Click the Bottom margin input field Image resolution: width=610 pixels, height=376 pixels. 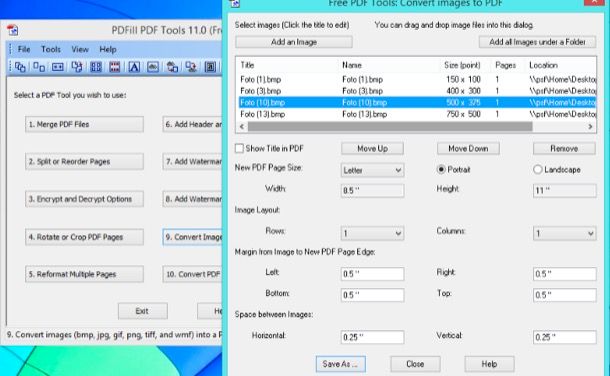point(372,295)
